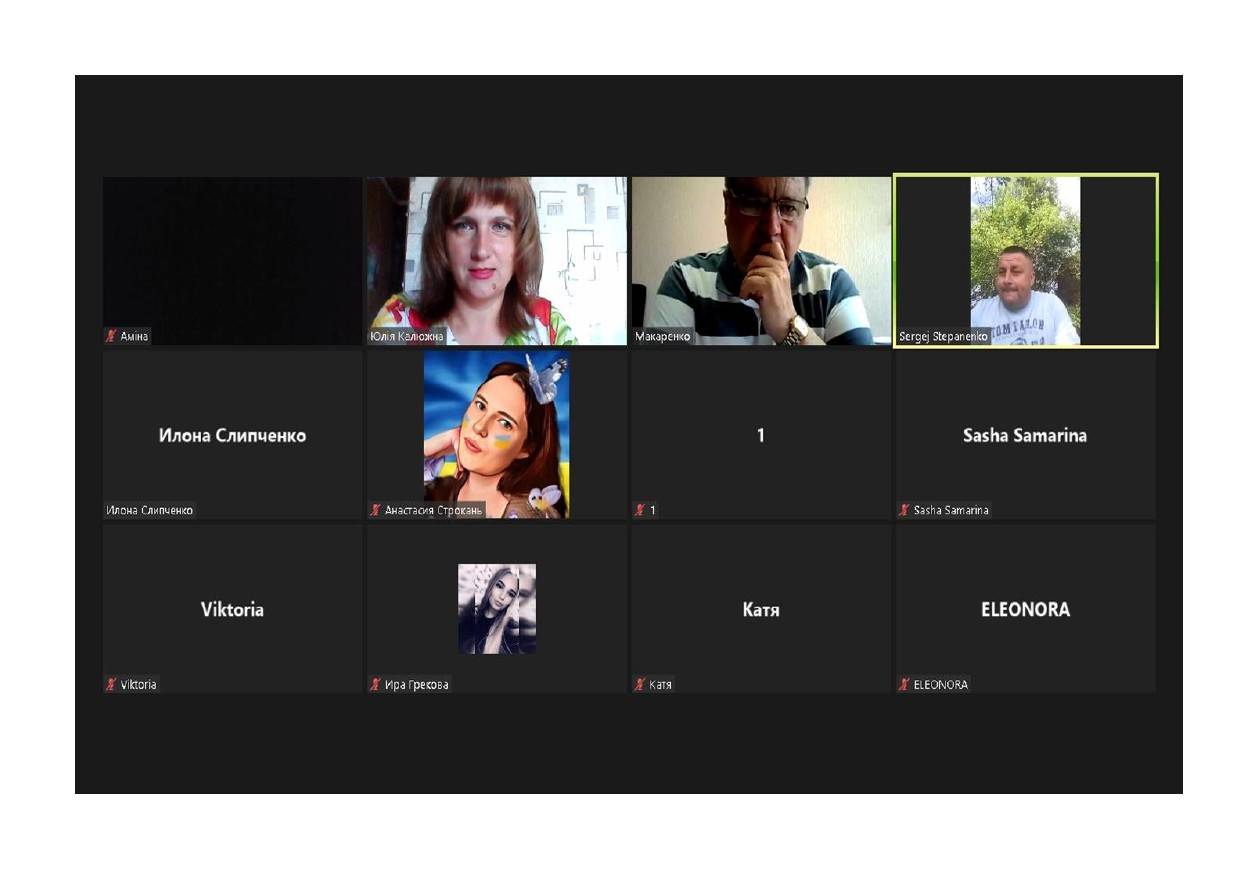Click Sergej Stepanenko name label
The height and width of the screenshot is (874, 1241).
click(944, 337)
